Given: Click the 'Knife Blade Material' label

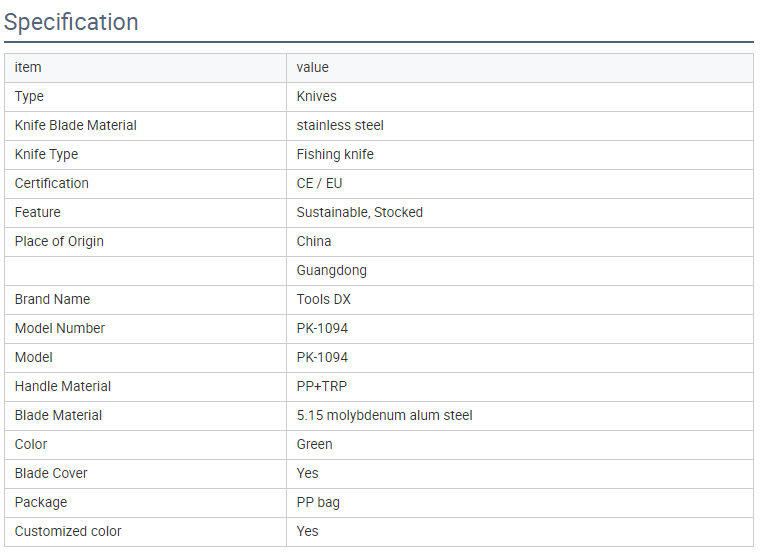Looking at the screenshot, I should (x=76, y=126).
